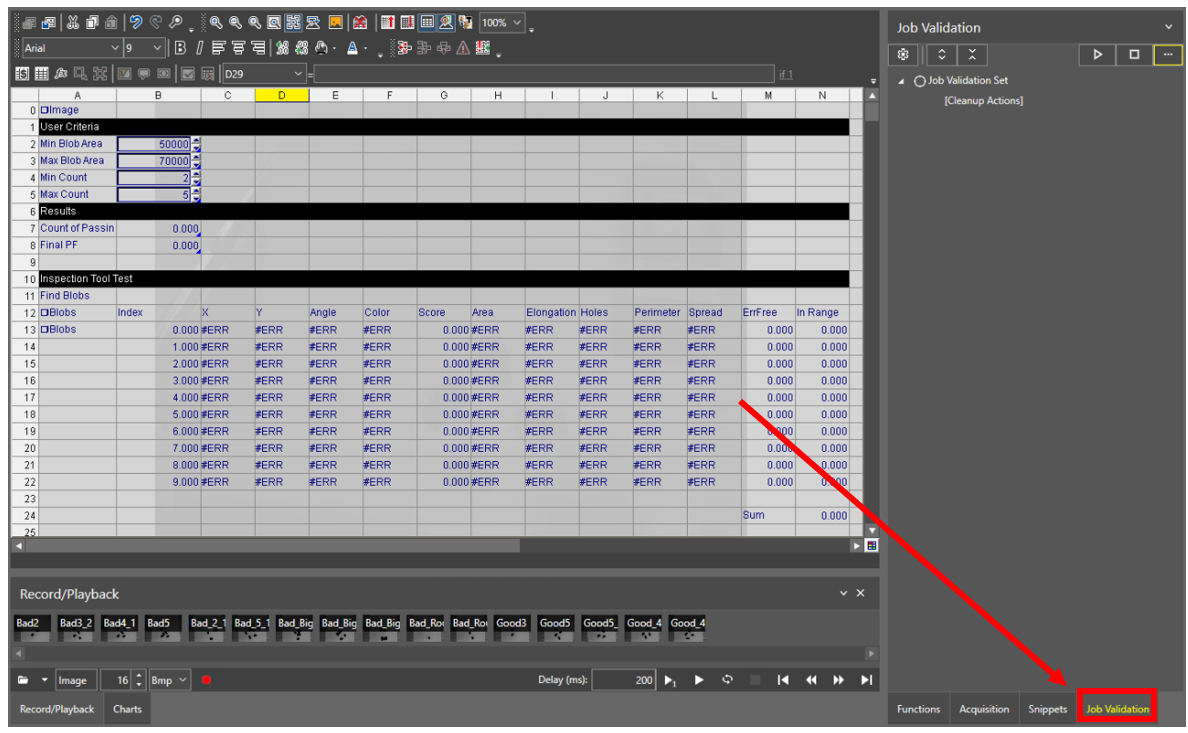Click the Cut scissors icon
The height and width of the screenshot is (733, 1188).
click(72, 22)
